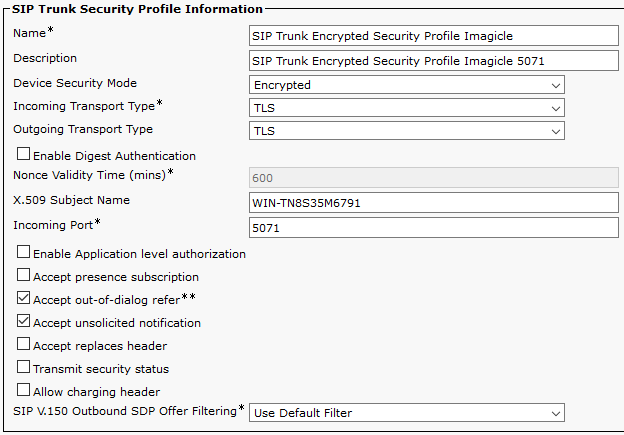Image resolution: width=624 pixels, height=435 pixels.
Task: Check Allow charging header option
Action: click(24, 391)
